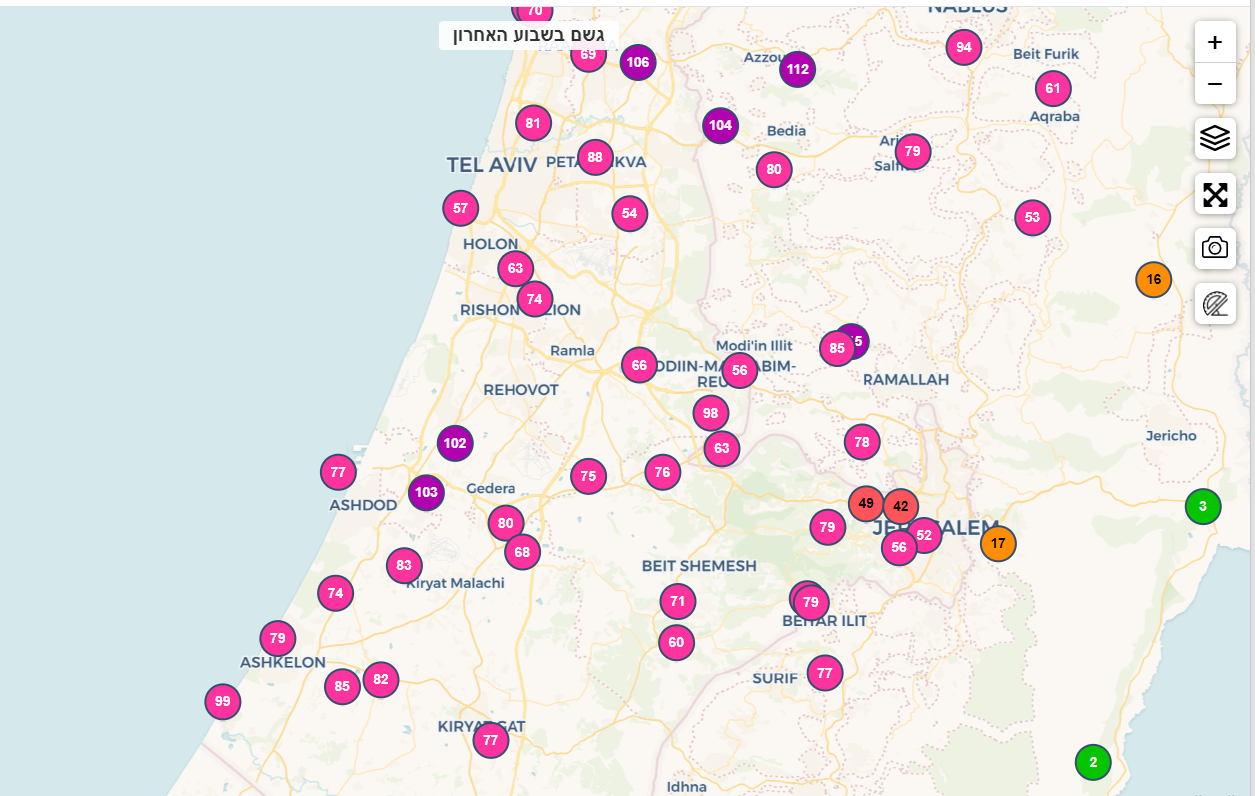Open the red 49 station marker
1255x796 pixels.
pyautogui.click(x=865, y=502)
